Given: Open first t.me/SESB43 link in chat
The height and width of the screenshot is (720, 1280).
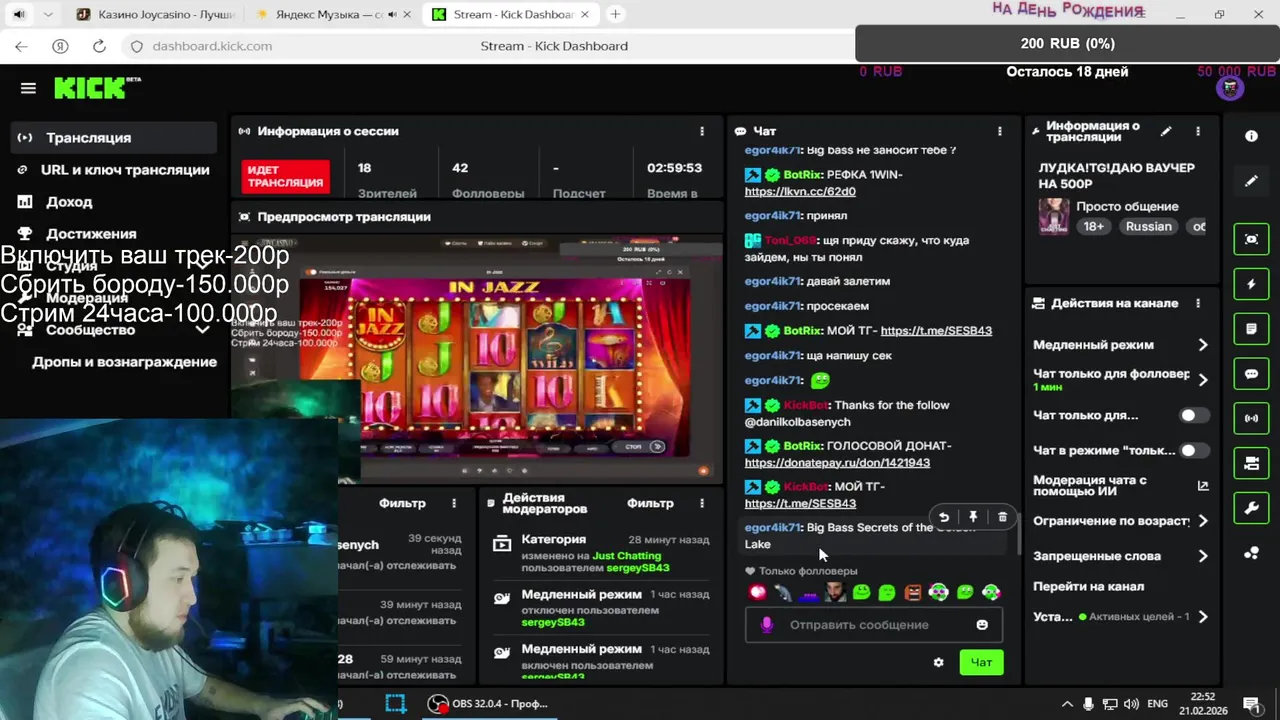Looking at the screenshot, I should [936, 331].
